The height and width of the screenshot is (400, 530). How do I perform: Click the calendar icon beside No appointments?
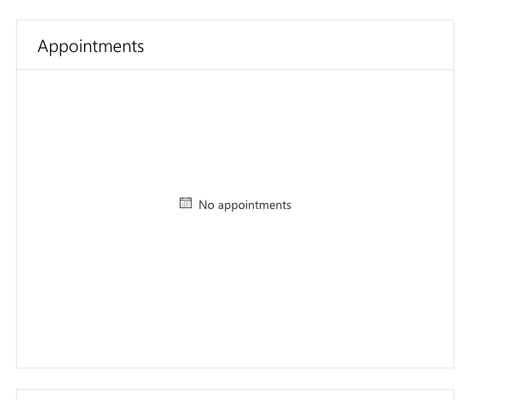(185, 203)
